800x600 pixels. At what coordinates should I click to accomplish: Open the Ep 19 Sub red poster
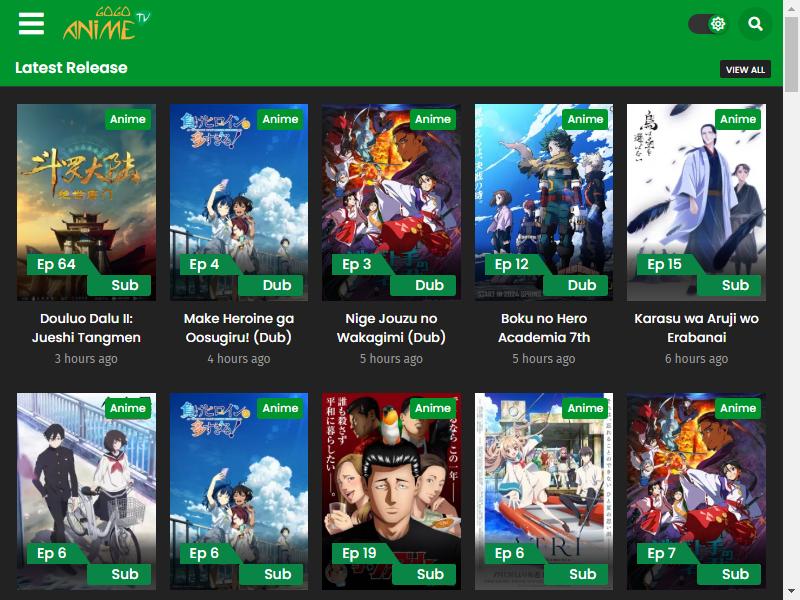[391, 491]
